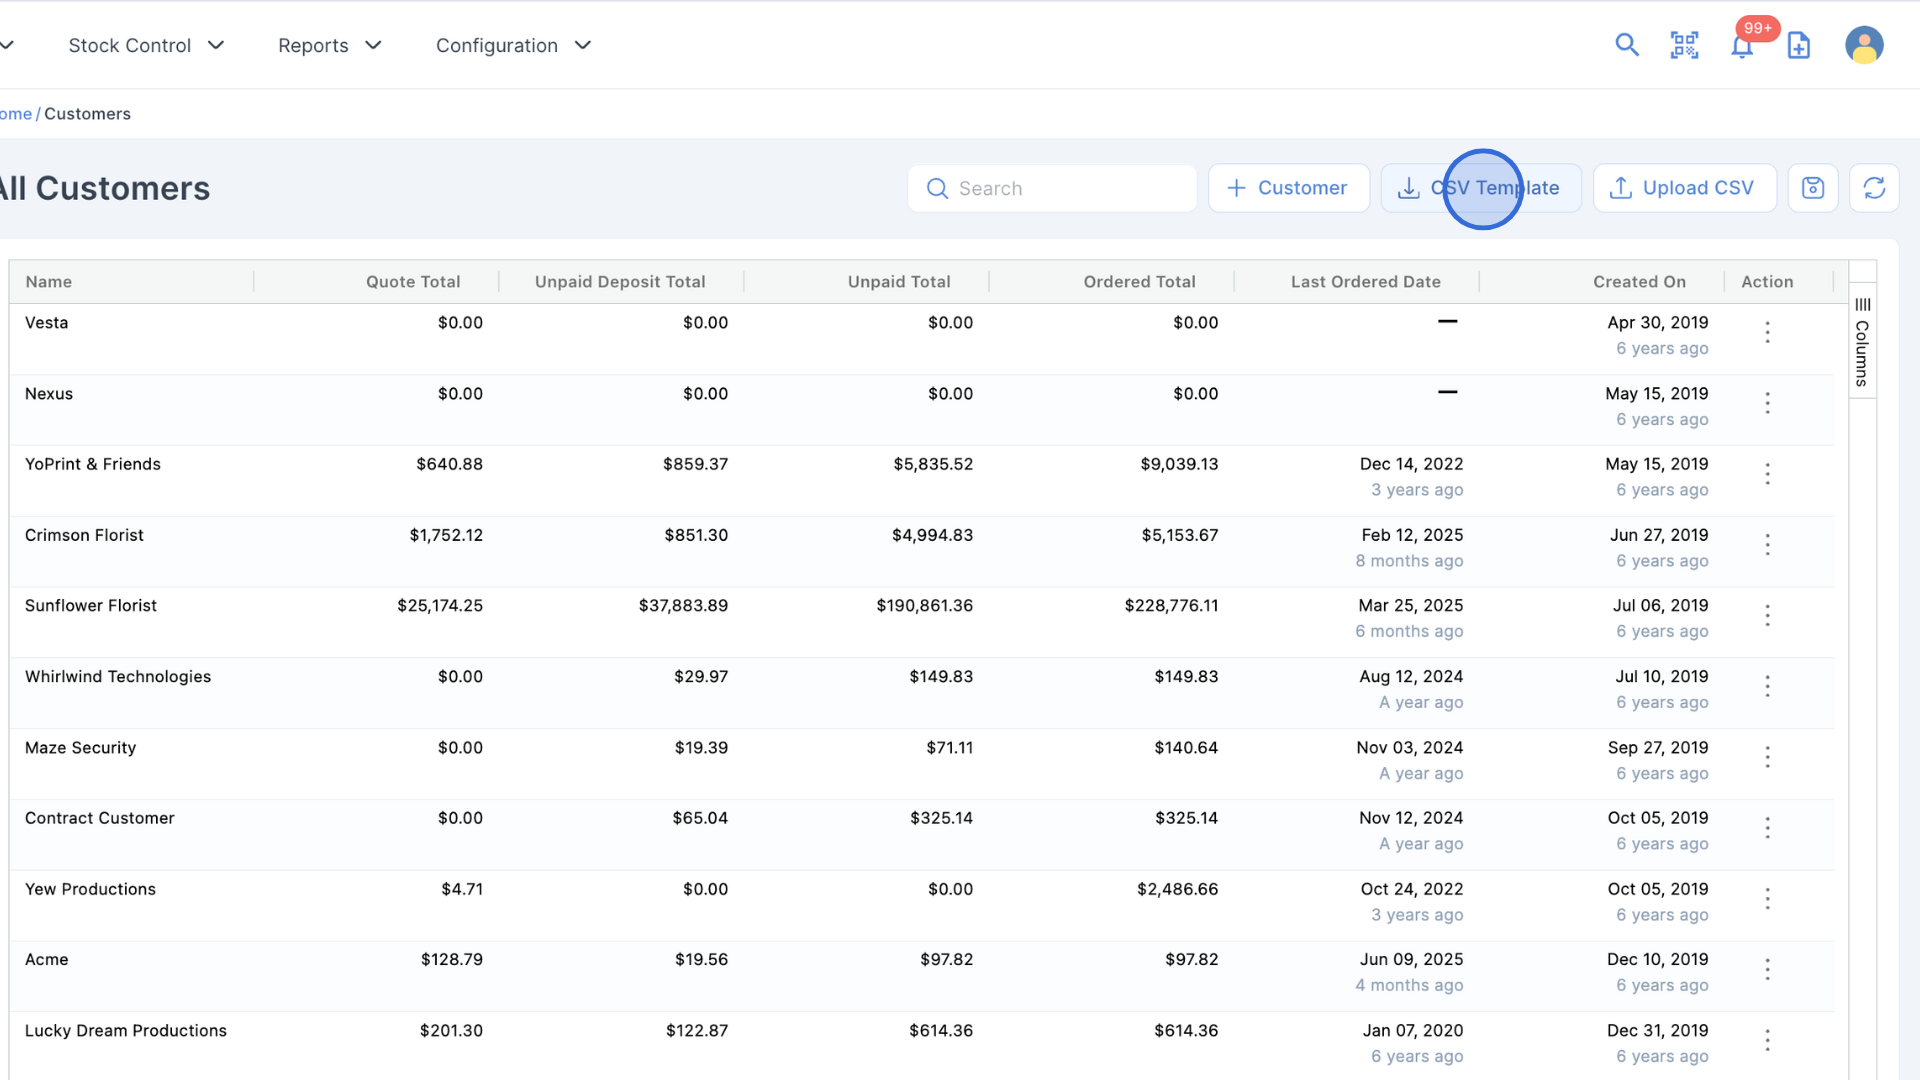The image size is (1920, 1080).
Task: Expand the Configuration dropdown menu
Action: (513, 45)
